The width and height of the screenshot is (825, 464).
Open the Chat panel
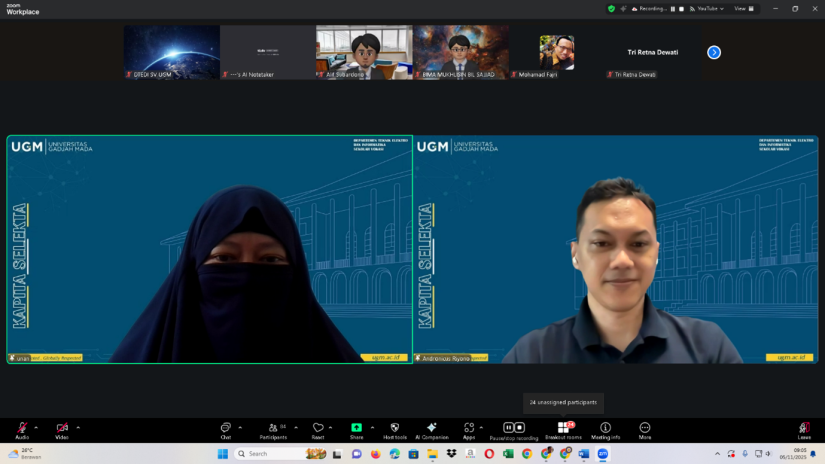226,428
